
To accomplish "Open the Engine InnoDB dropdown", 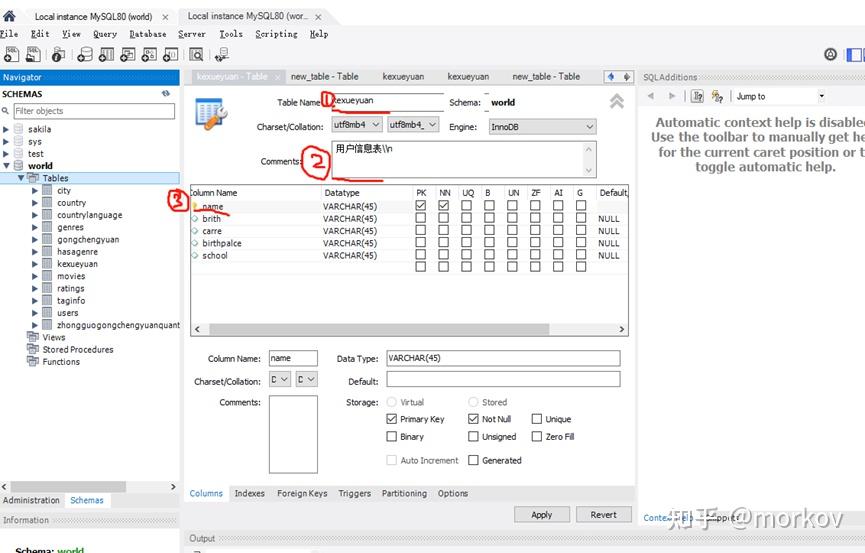I will [542, 127].
